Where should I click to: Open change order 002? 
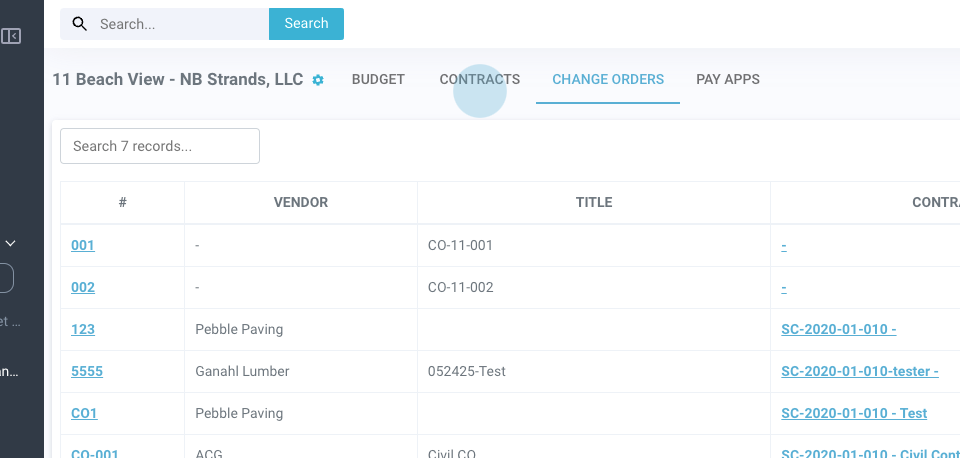(x=83, y=287)
